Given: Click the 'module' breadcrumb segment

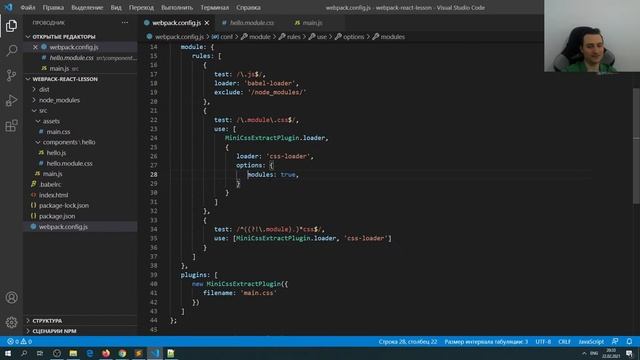Looking at the screenshot, I should (260, 37).
